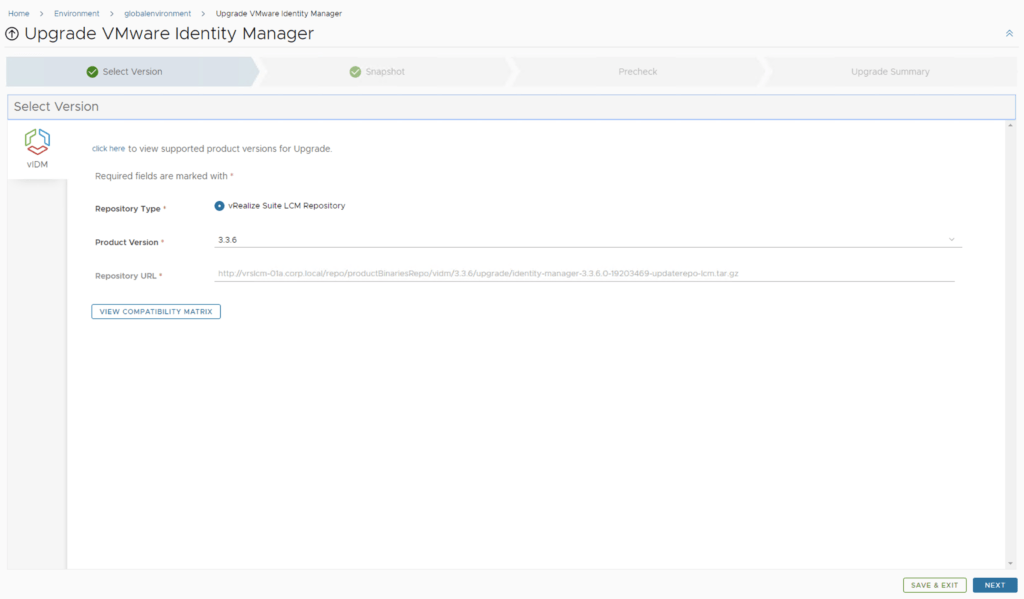Viewport: 1024px width, 599px height.
Task: Collapse header using double chevron icon
Action: tap(1009, 34)
